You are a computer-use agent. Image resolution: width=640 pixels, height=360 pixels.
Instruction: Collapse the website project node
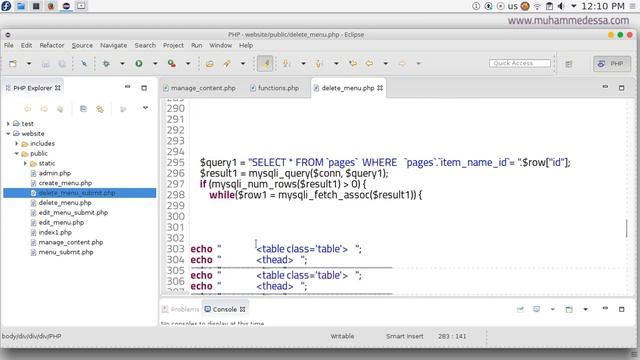tap(8, 133)
